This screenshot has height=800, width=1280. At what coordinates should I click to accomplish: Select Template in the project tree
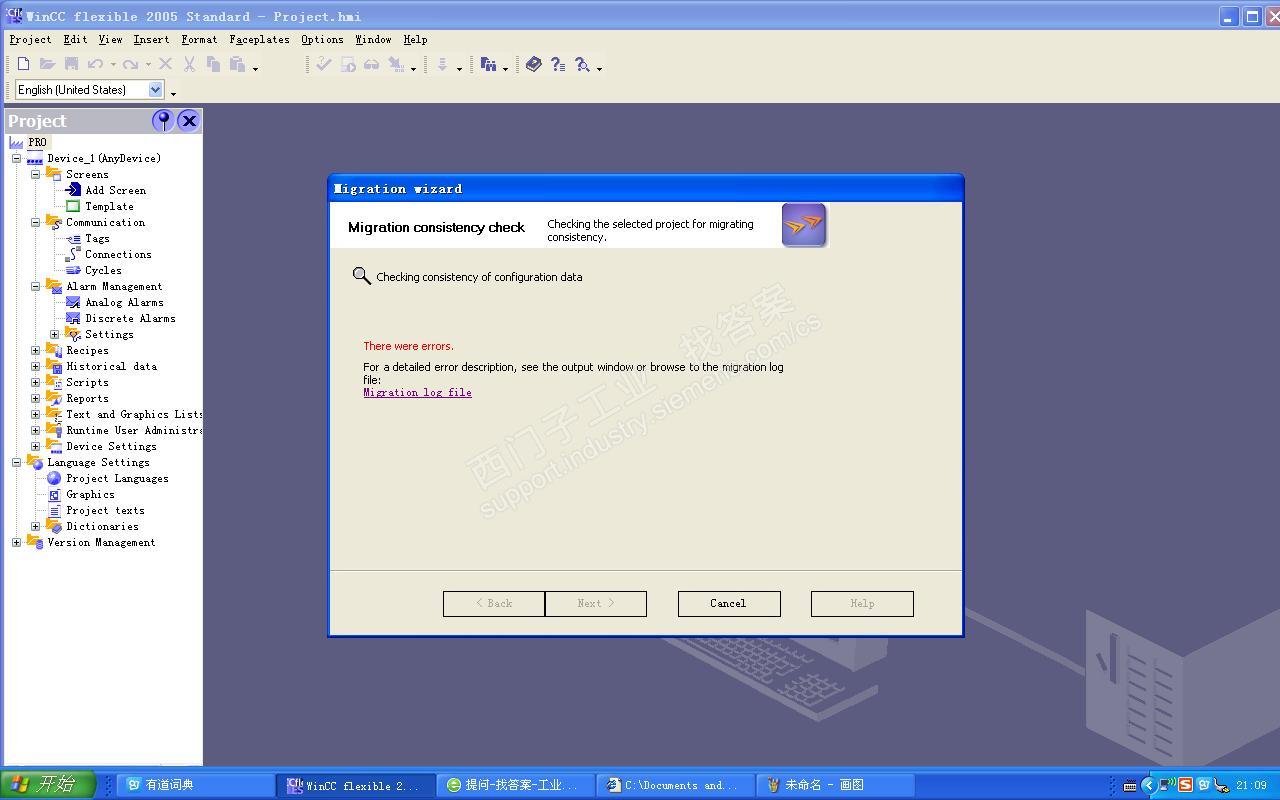tap(109, 206)
